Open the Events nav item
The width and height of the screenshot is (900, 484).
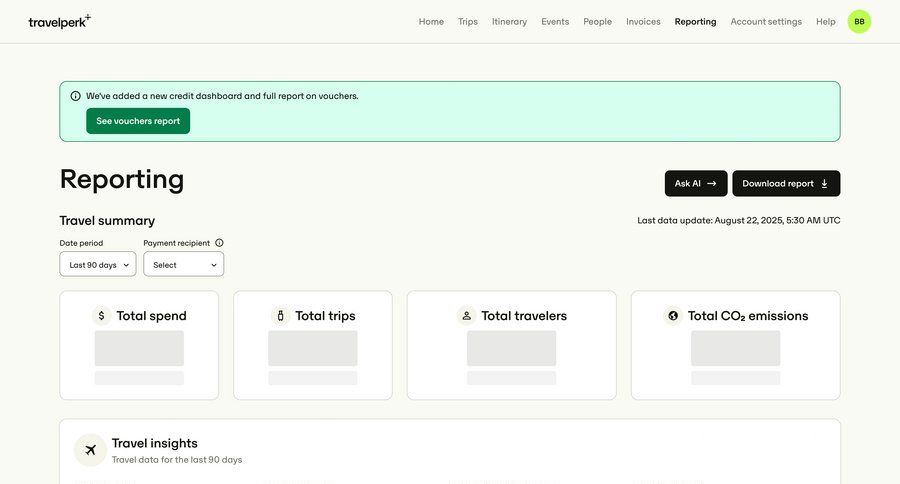555,22
